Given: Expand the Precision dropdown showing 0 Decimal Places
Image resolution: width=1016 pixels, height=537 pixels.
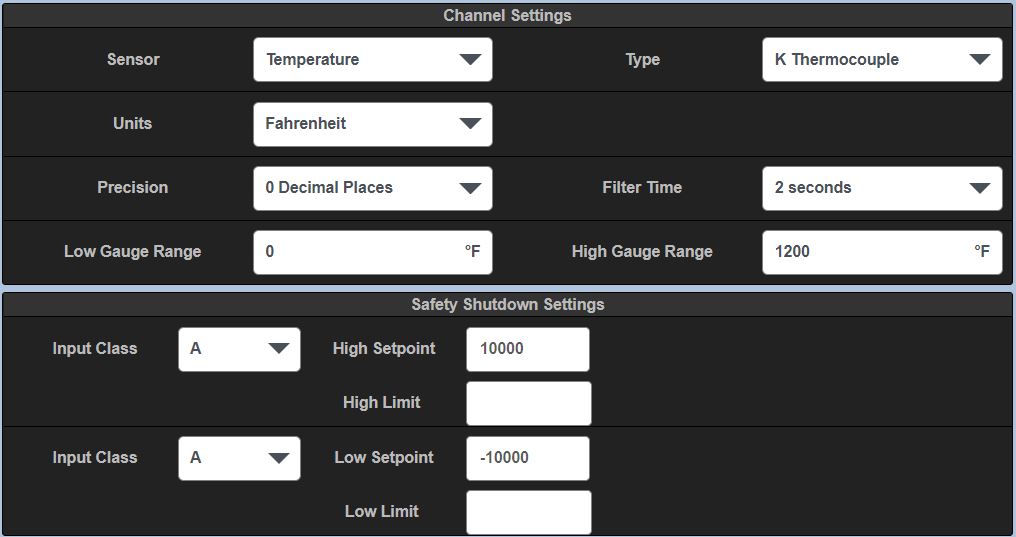Looking at the screenshot, I should 372,188.
